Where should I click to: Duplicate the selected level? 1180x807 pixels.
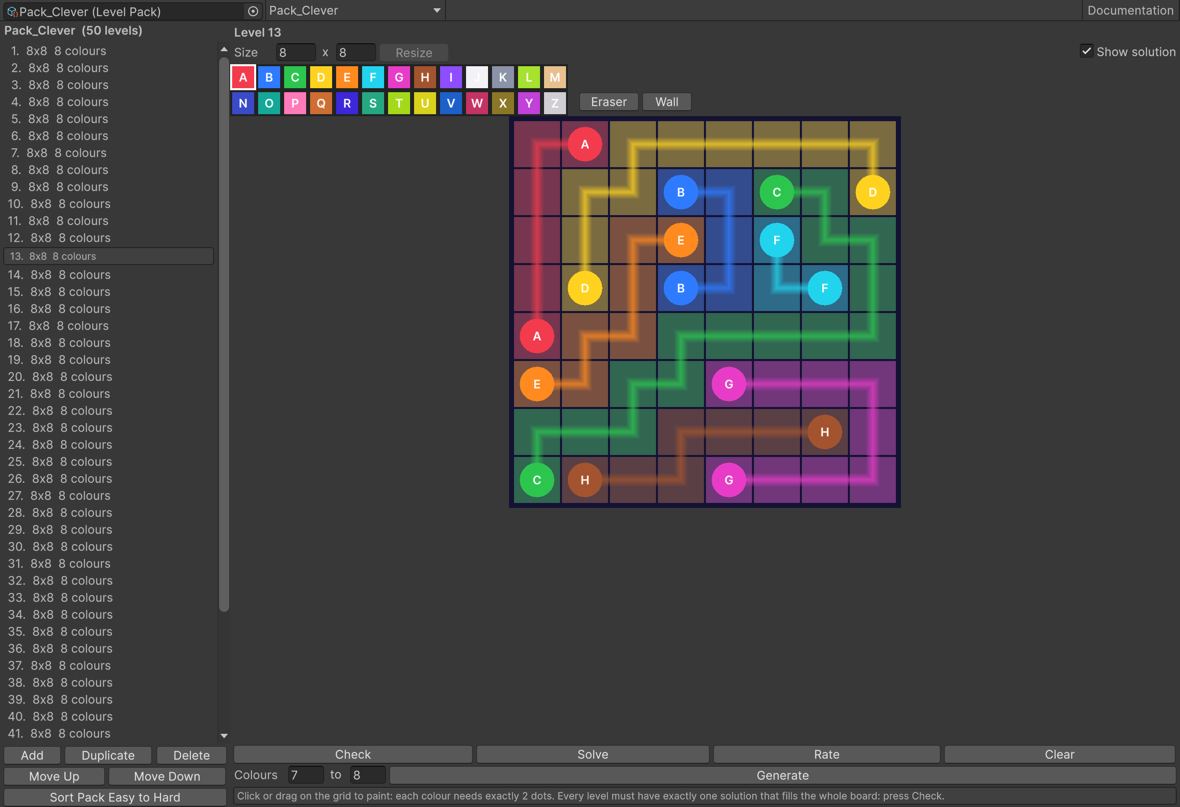[108, 755]
